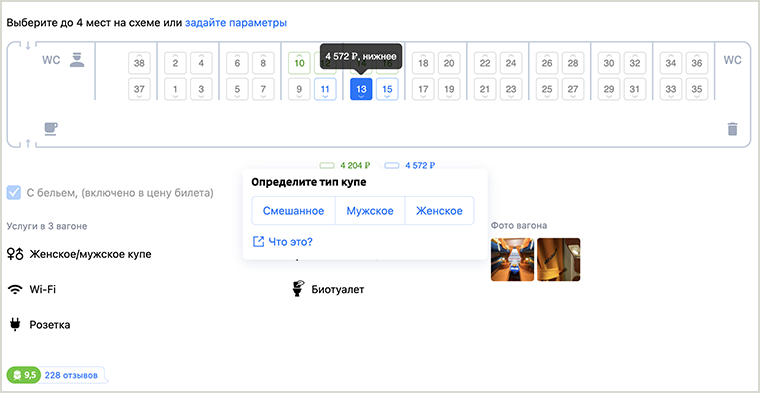
Task: Open the 228 отзывов reviews link
Action: (x=71, y=375)
